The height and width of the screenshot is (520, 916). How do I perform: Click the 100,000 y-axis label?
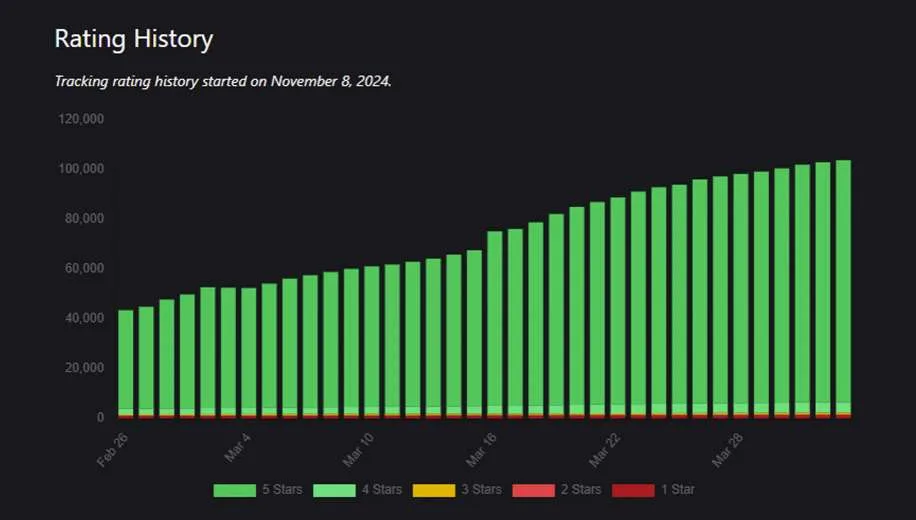(81, 168)
